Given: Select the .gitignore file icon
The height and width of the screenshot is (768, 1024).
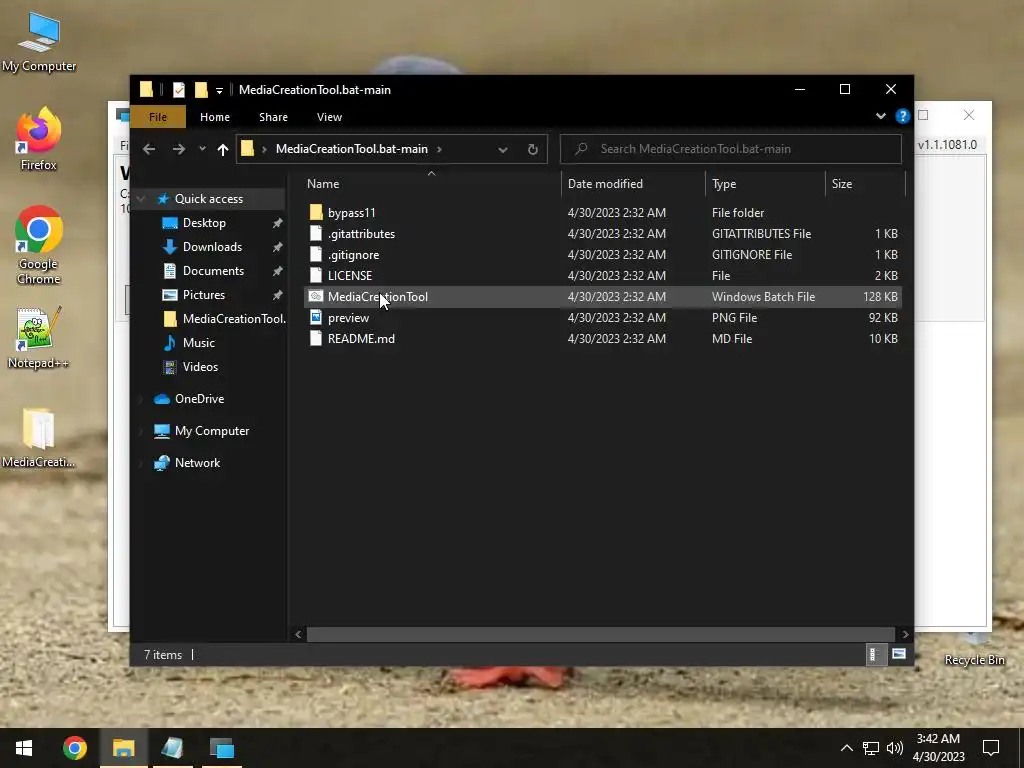Looking at the screenshot, I should point(316,254).
